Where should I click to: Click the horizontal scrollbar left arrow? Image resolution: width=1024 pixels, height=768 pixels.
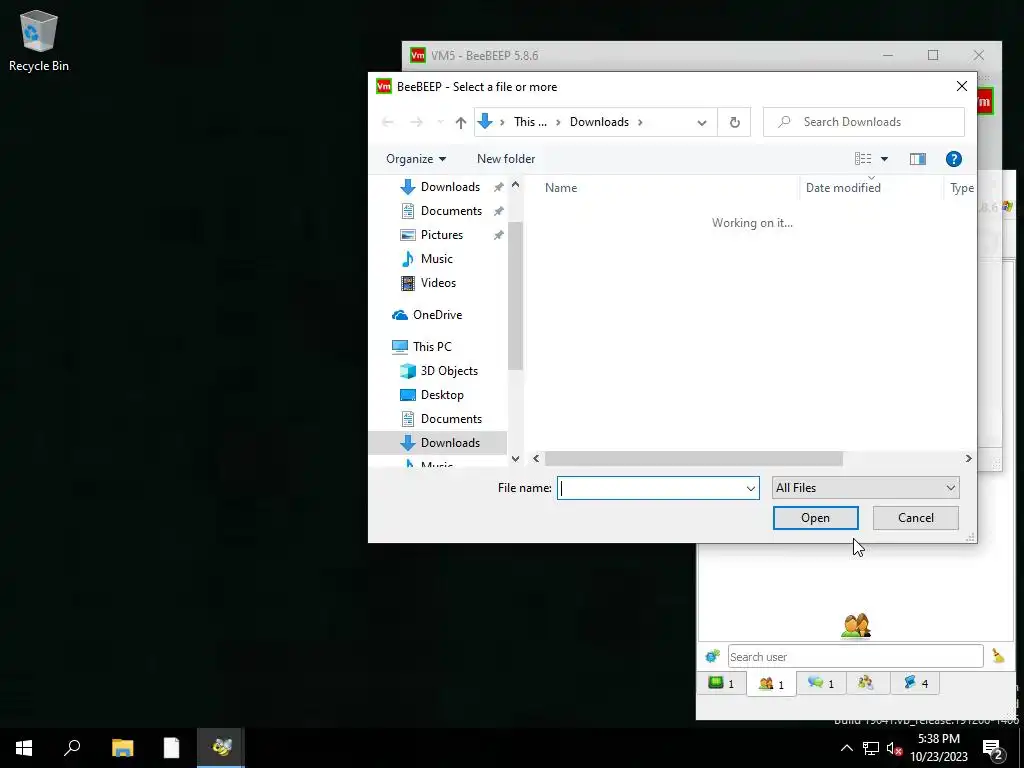point(536,458)
